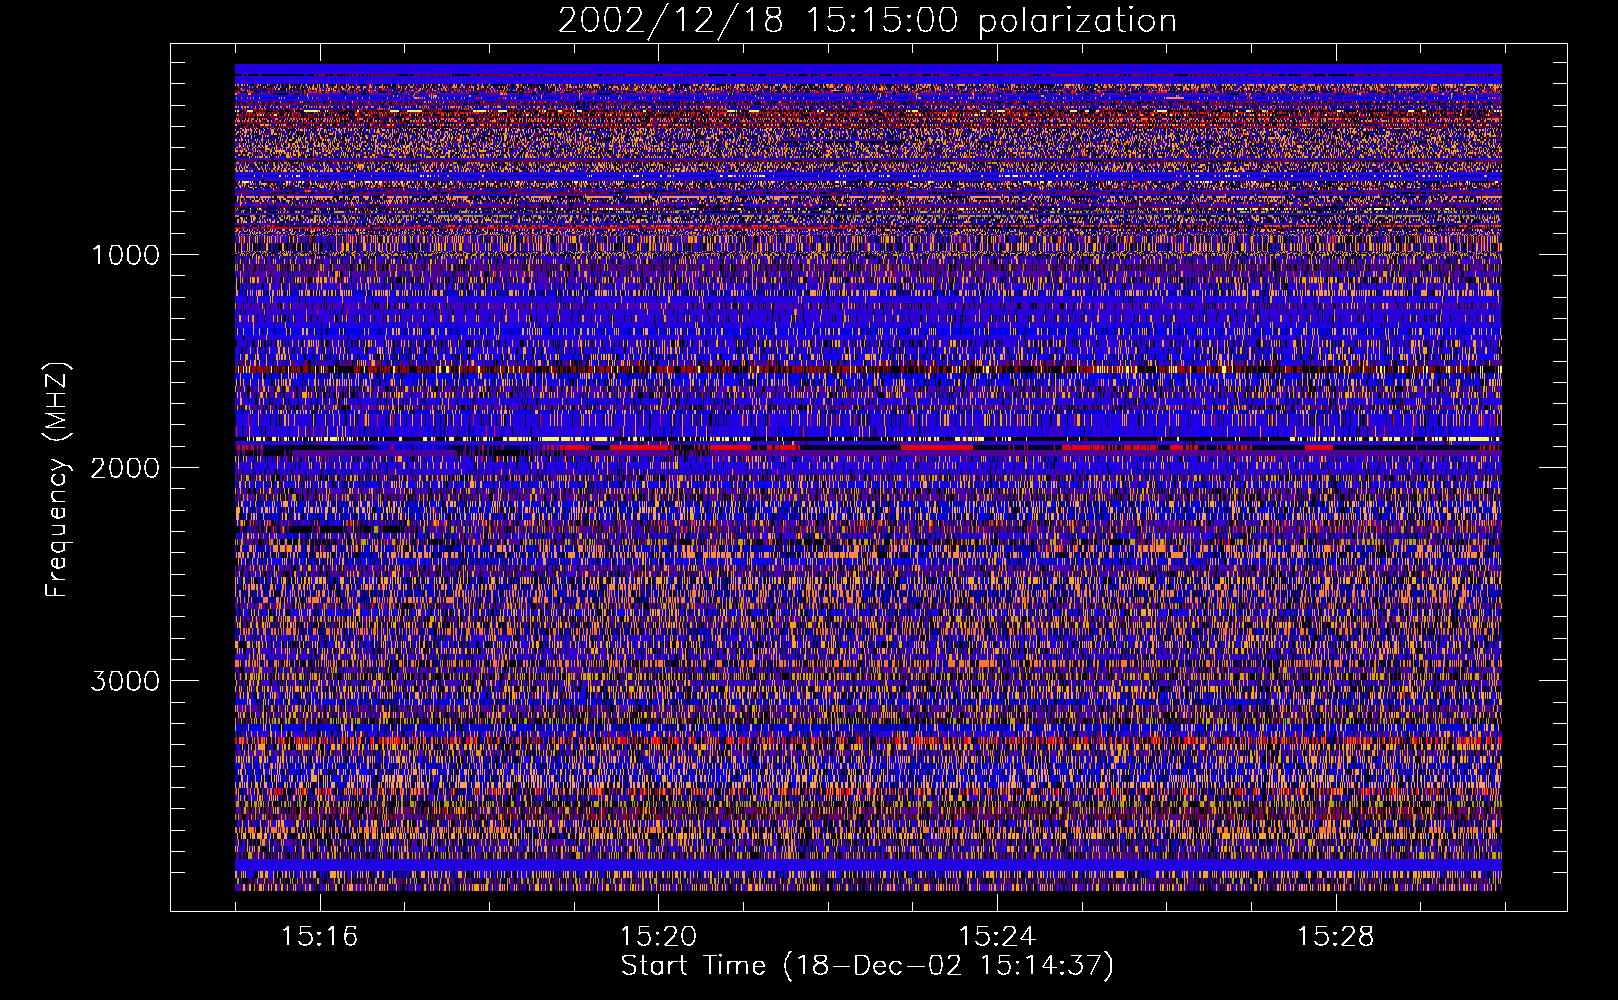Viewport: 1618px width, 1000px height.
Task: Click the 15:28 time tick label
Action: pyautogui.click(x=1336, y=937)
